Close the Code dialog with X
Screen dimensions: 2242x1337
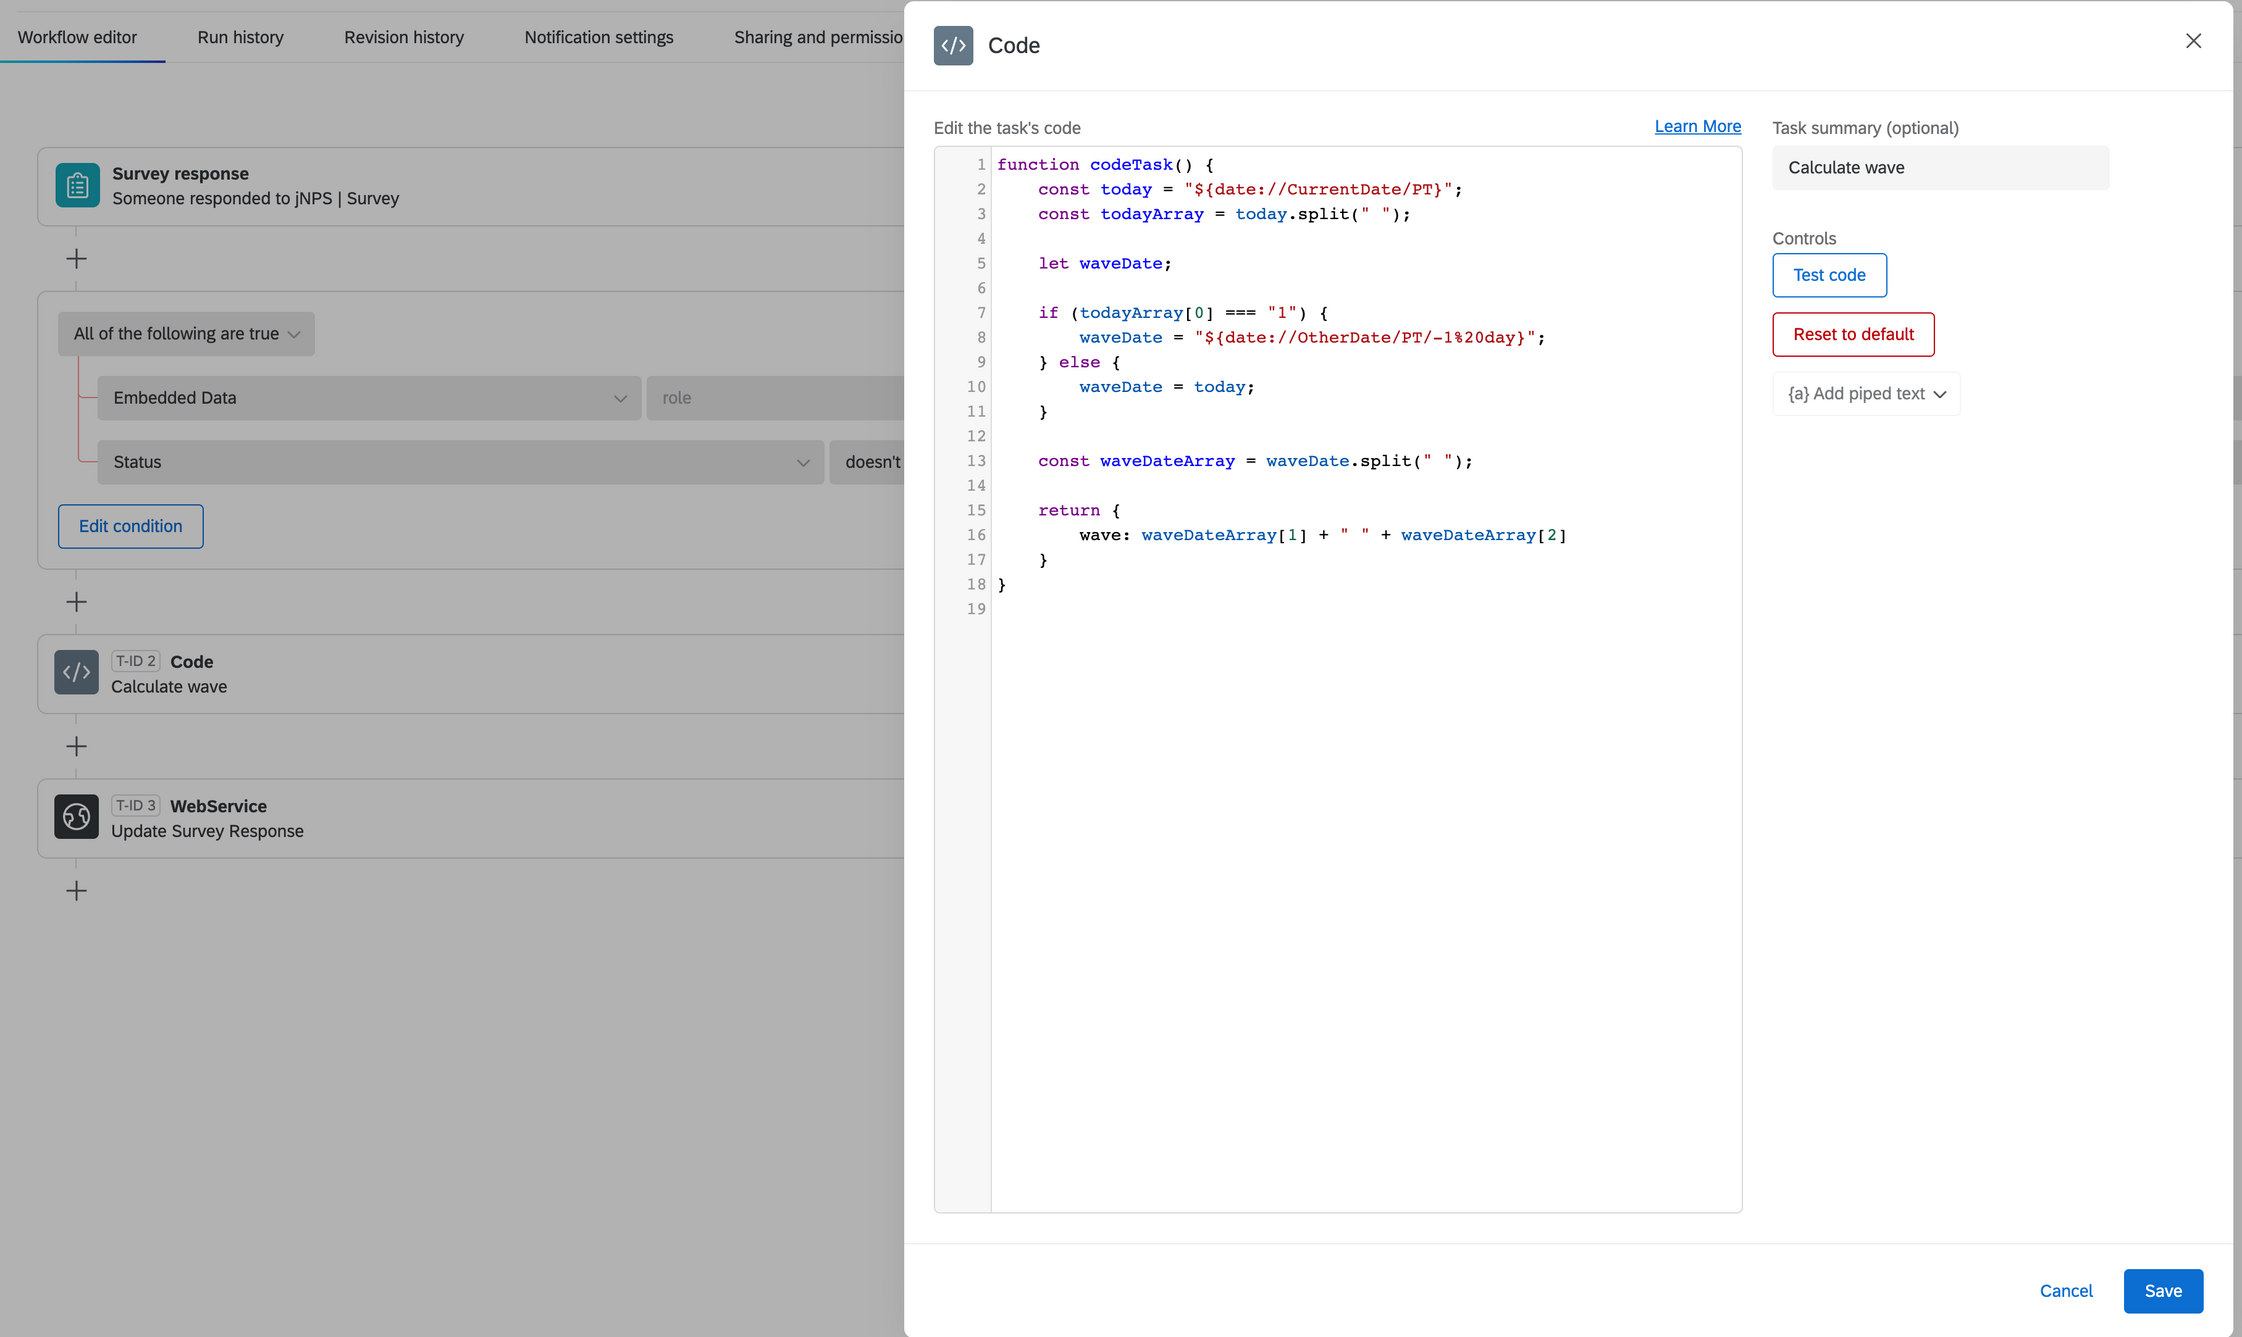pos(2193,41)
